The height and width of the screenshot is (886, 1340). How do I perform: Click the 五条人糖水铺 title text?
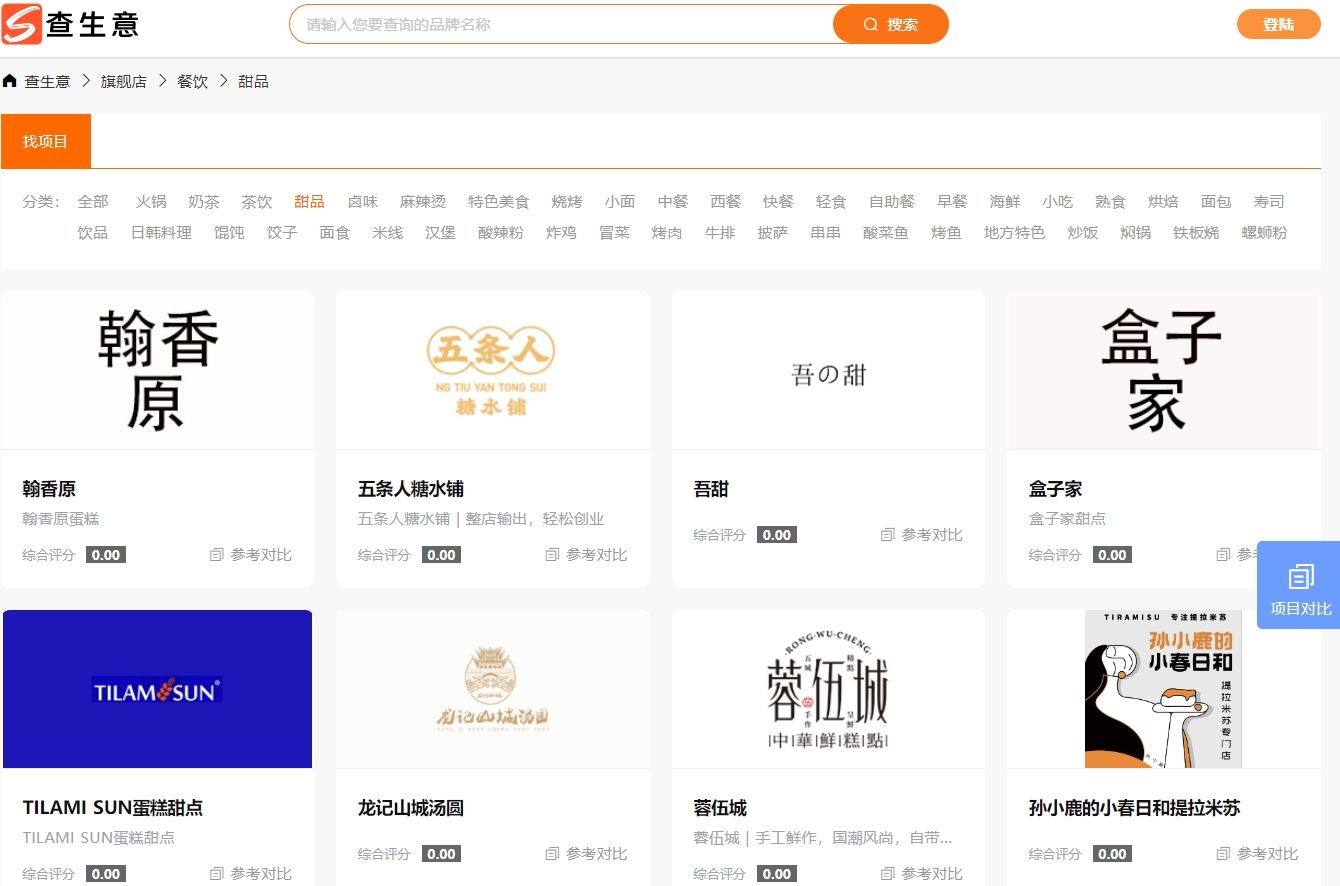(411, 489)
